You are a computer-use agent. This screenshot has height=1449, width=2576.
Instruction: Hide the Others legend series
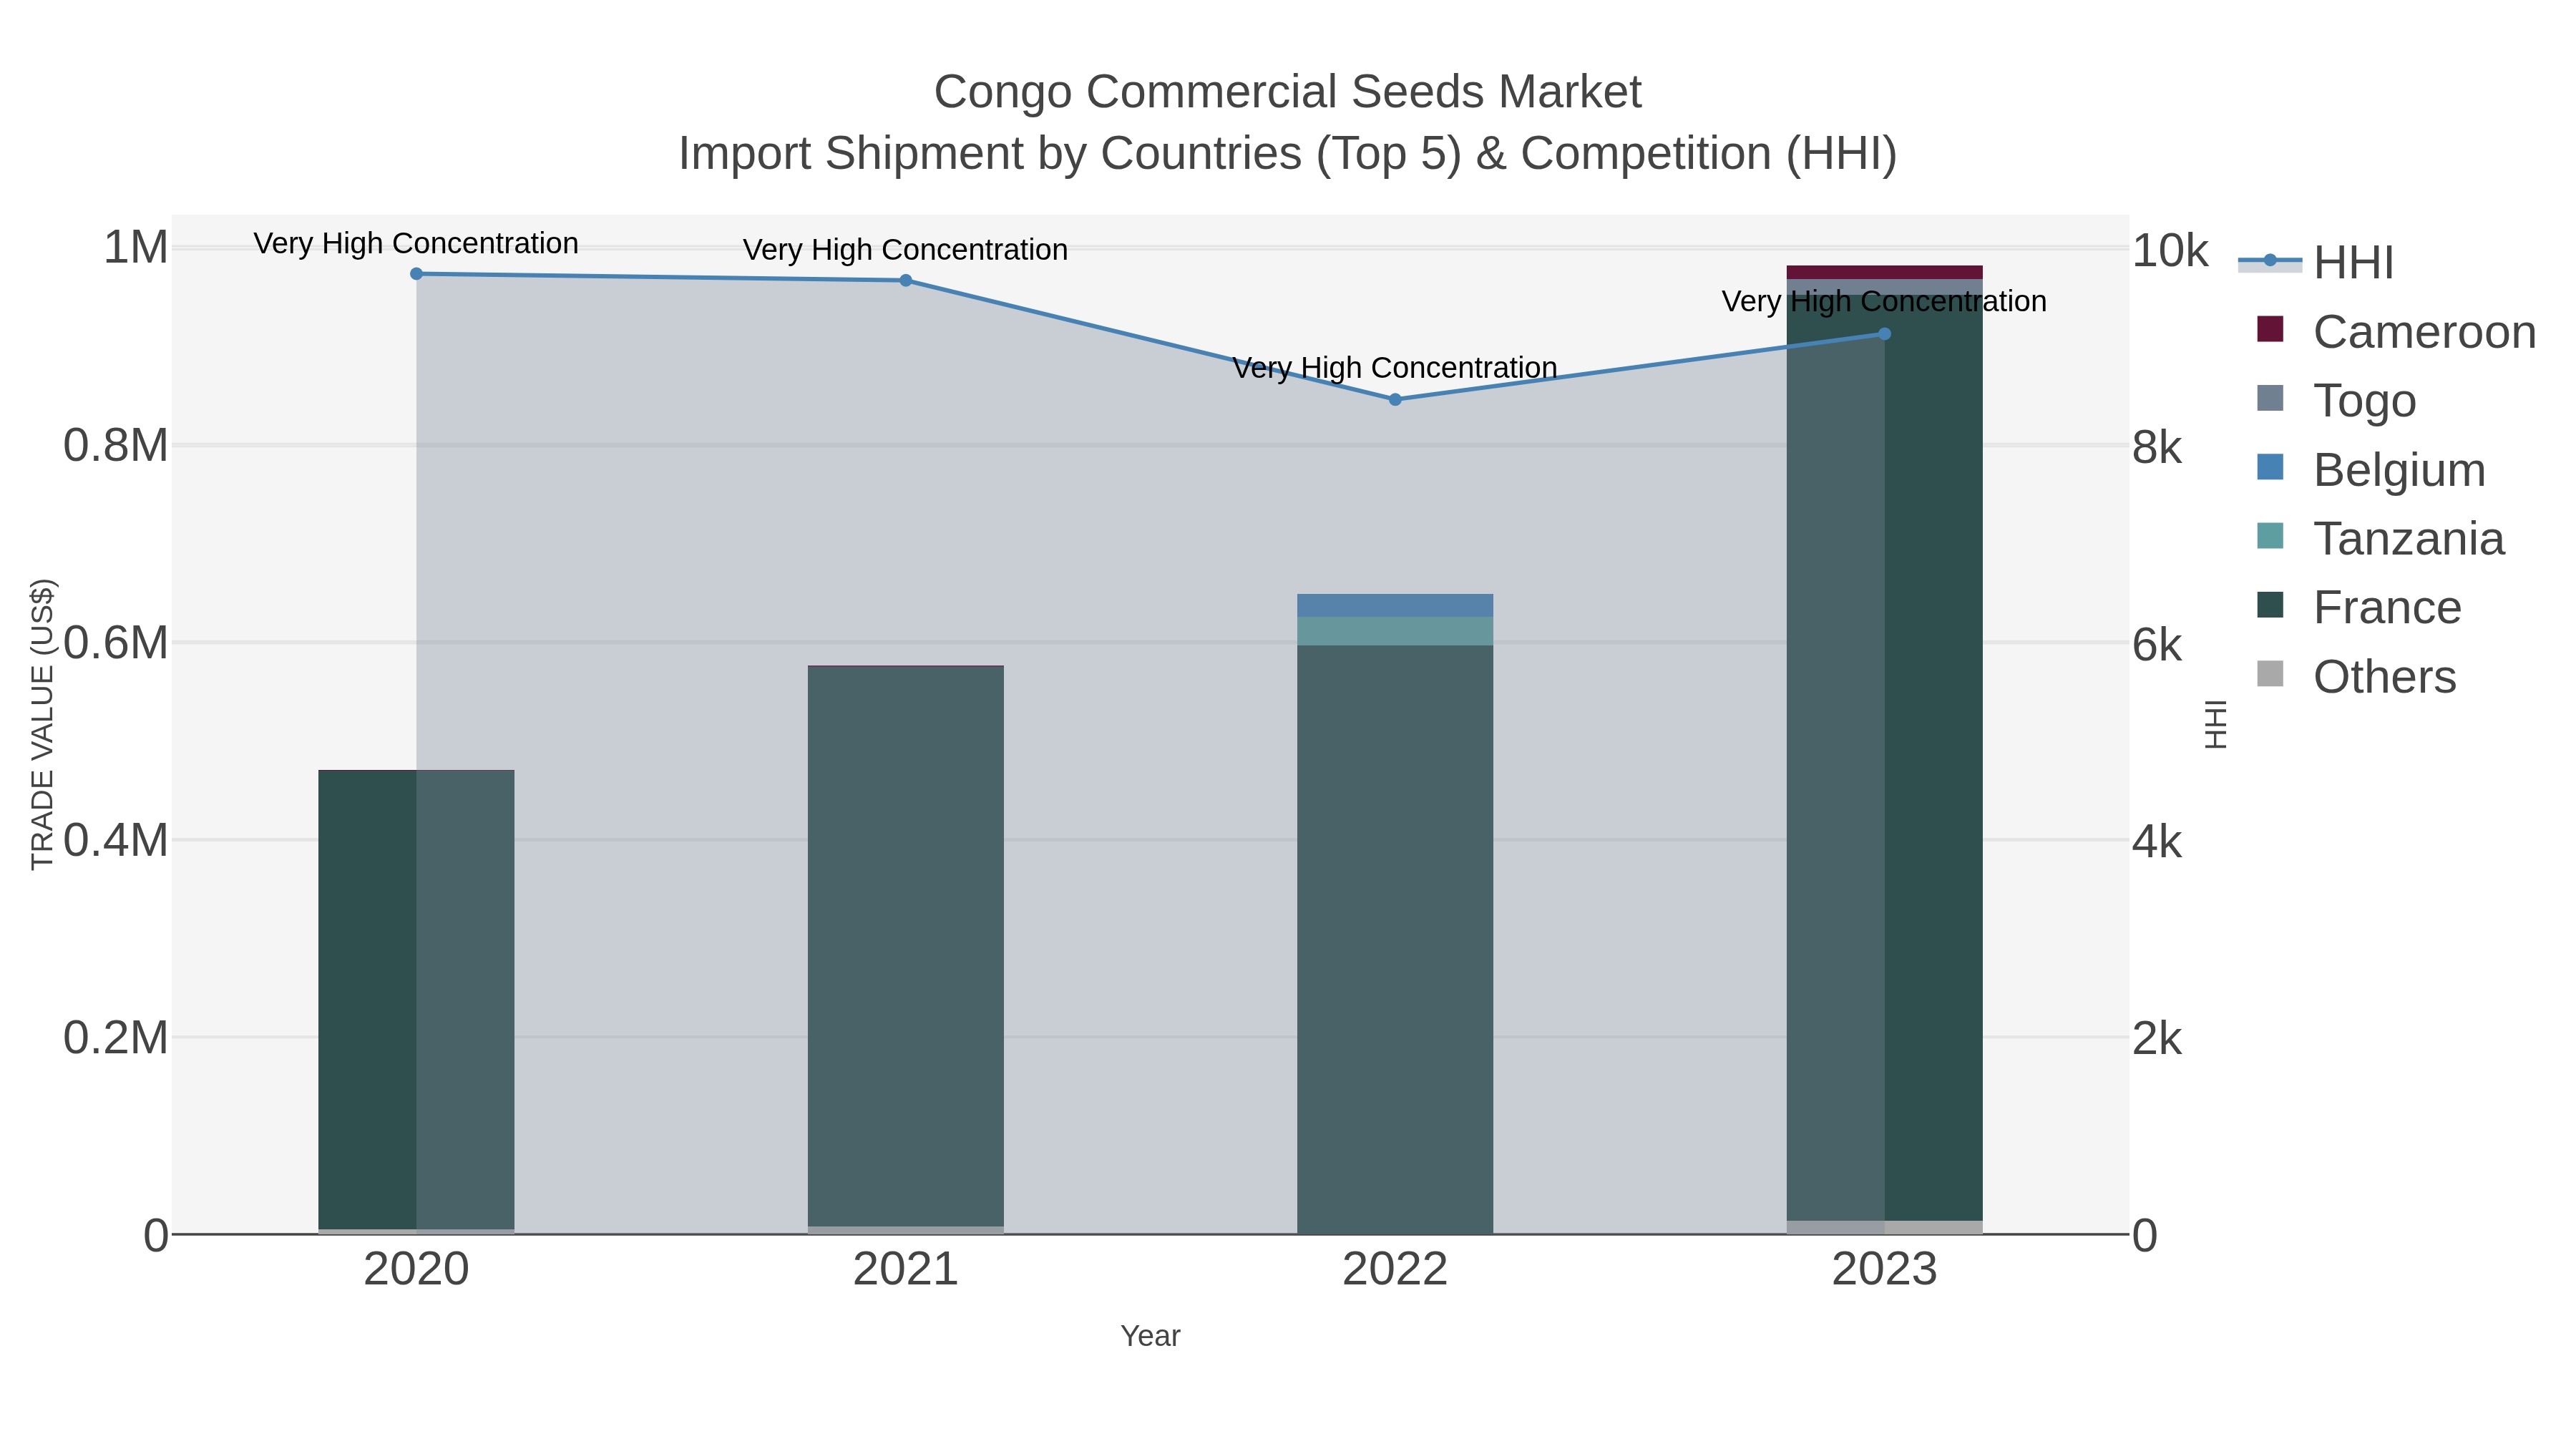(x=2357, y=677)
